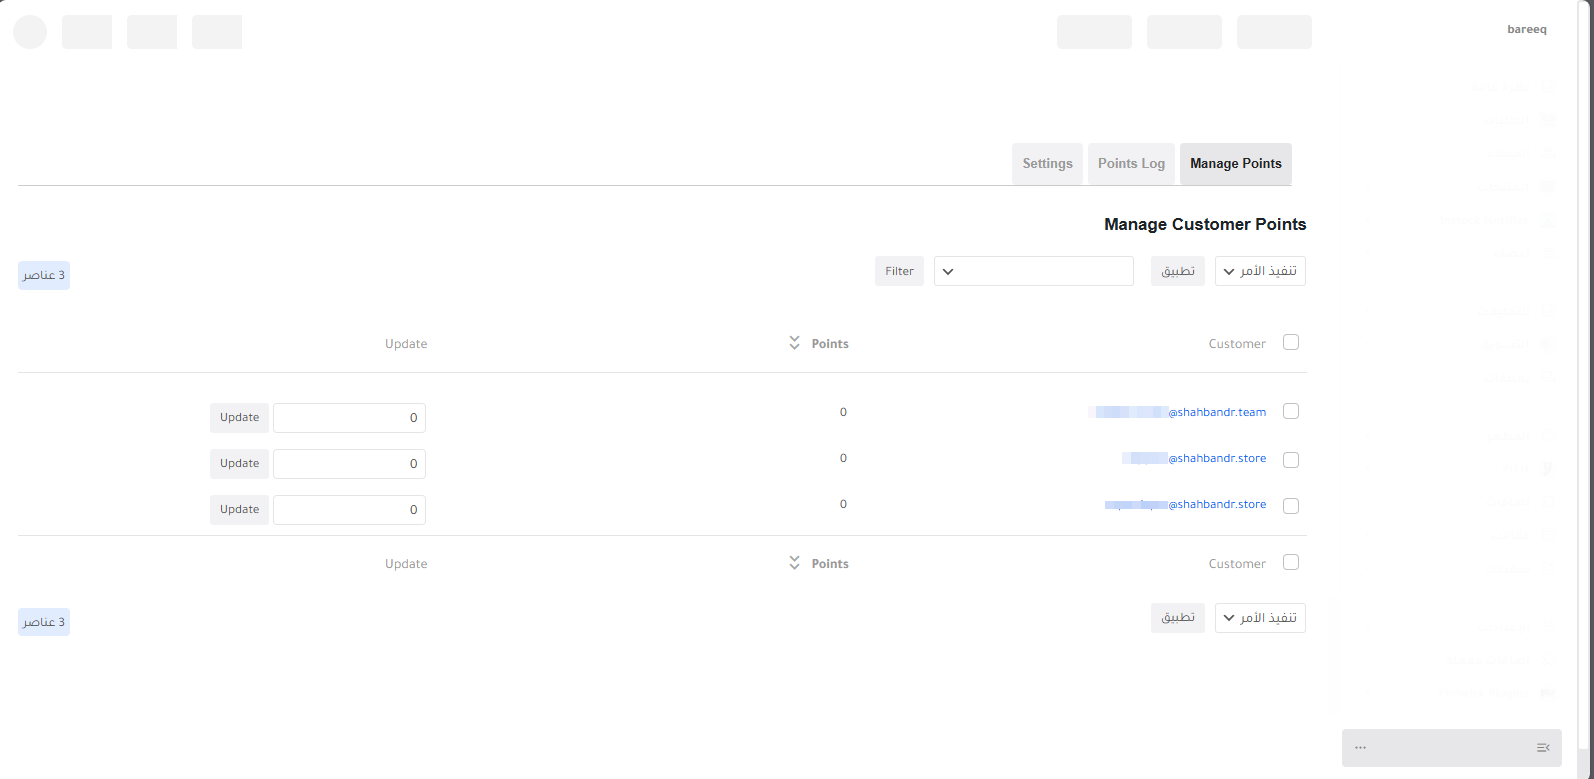Click sort arrows beside the footer Points label

pos(794,563)
